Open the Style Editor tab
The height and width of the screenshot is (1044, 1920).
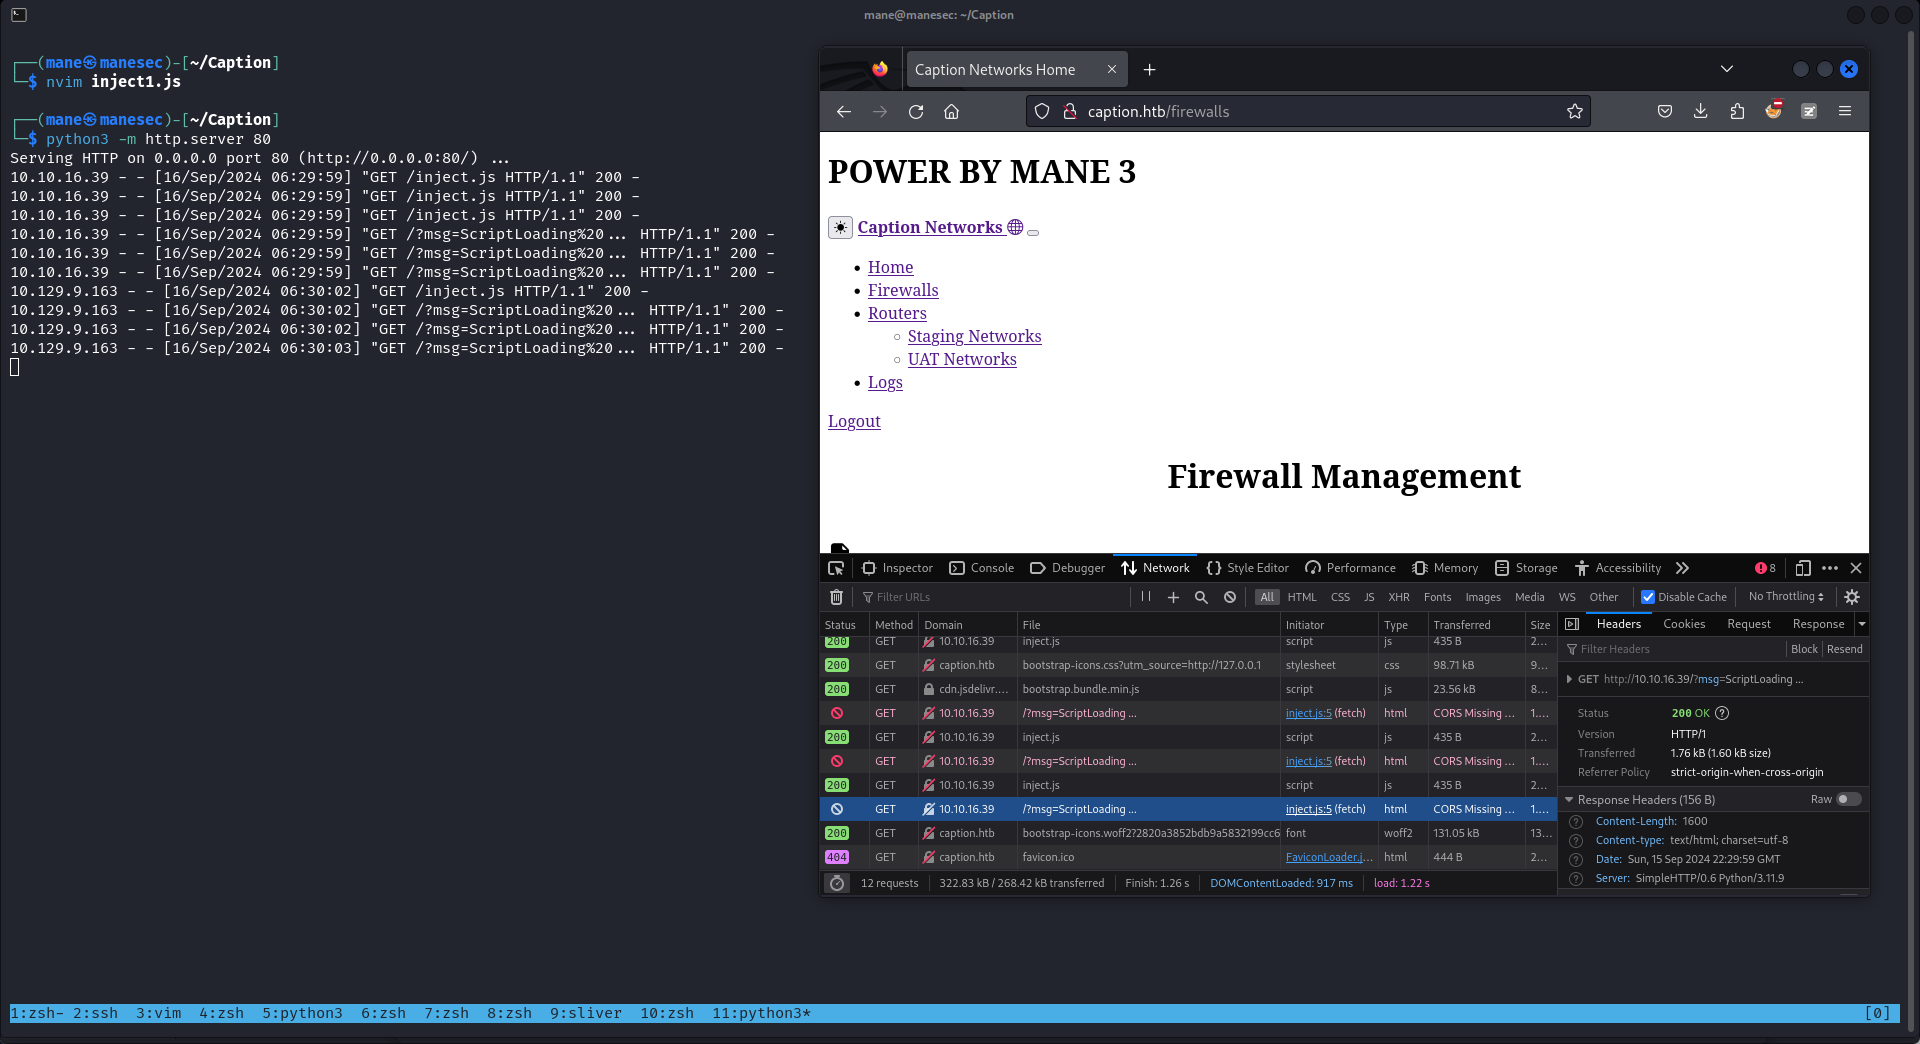[x=1248, y=568]
